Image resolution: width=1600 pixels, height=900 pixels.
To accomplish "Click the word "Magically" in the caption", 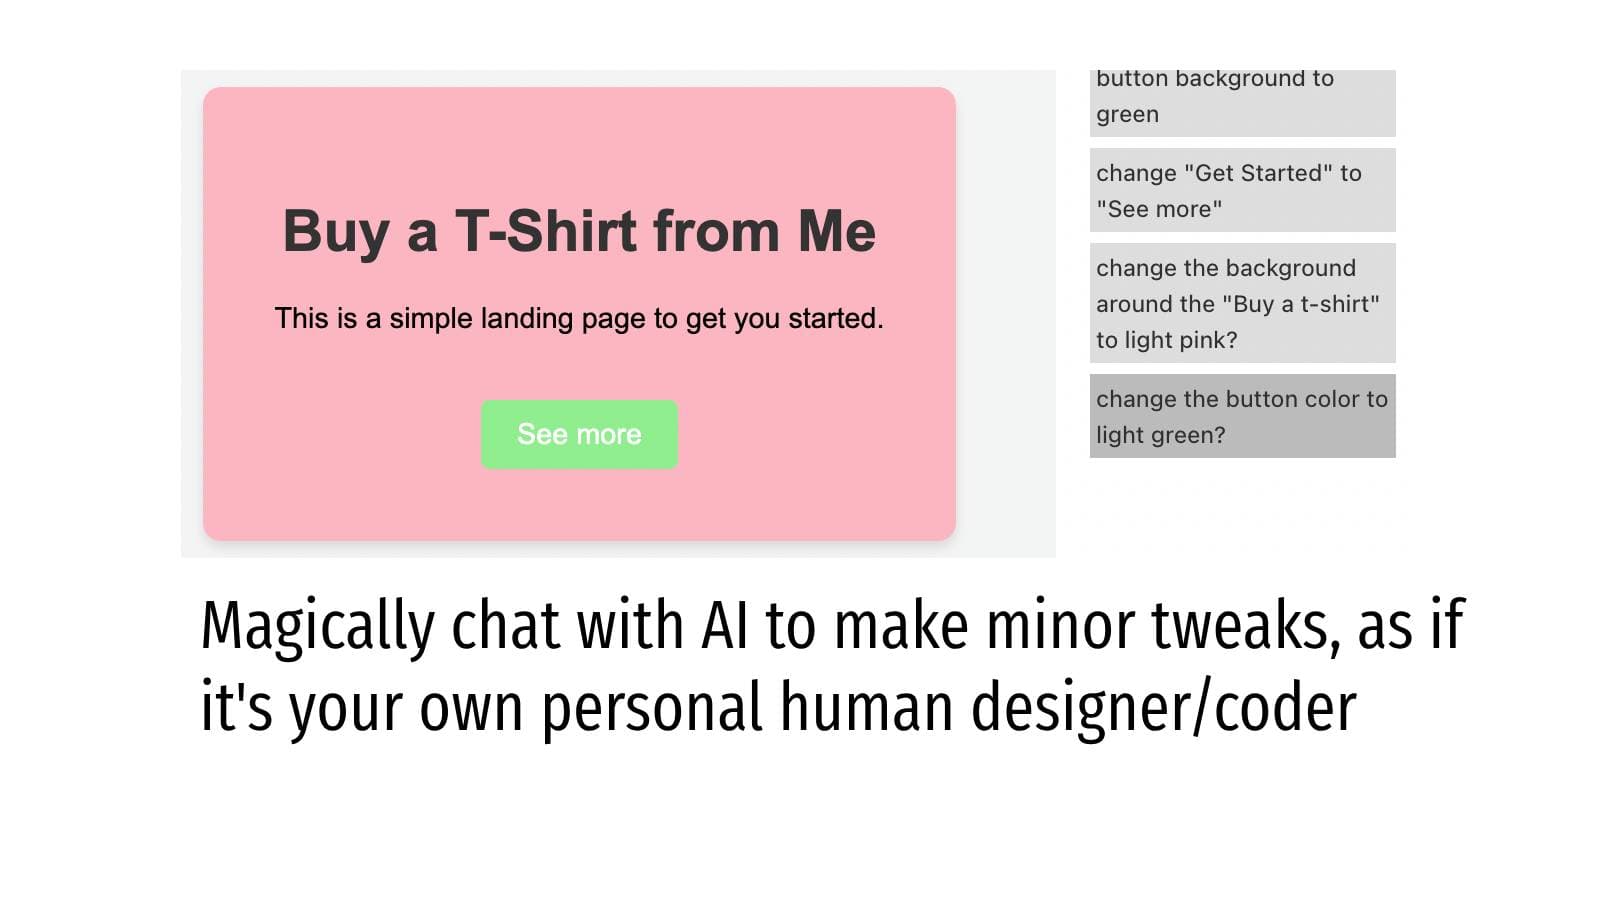I will click(x=317, y=626).
